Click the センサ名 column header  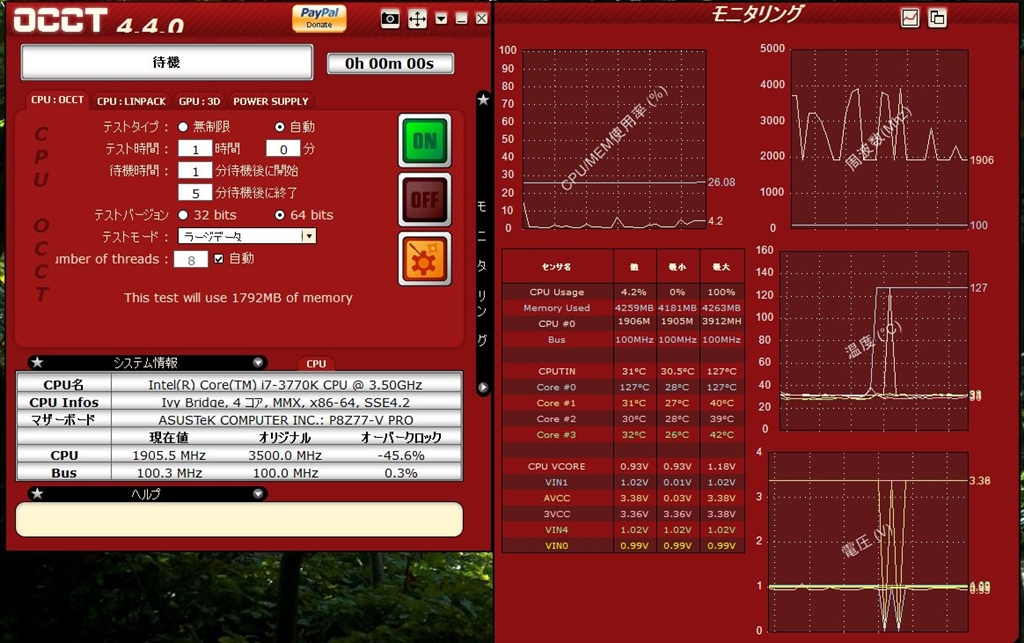pyautogui.click(x=557, y=266)
